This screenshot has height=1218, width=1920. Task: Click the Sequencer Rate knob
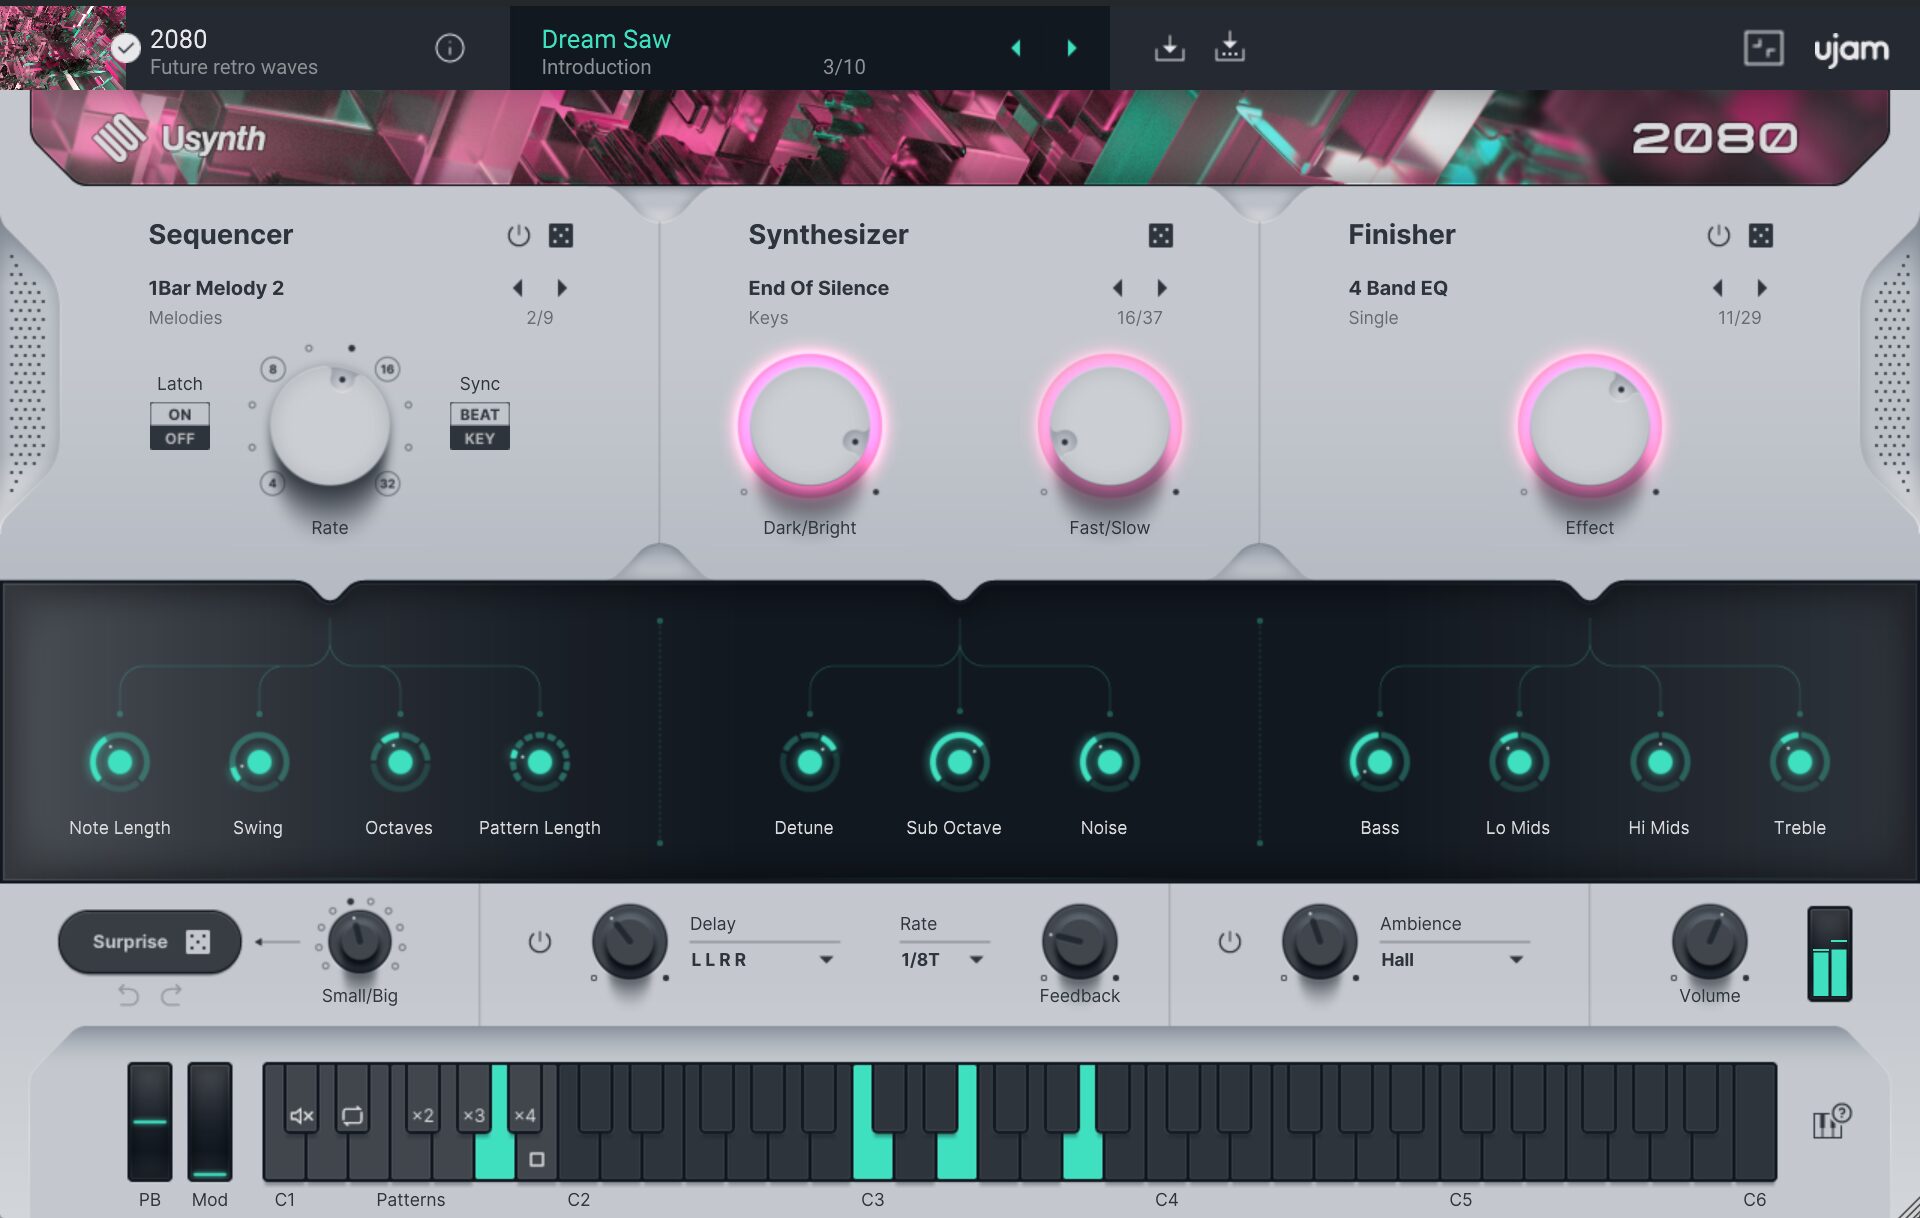pos(330,425)
